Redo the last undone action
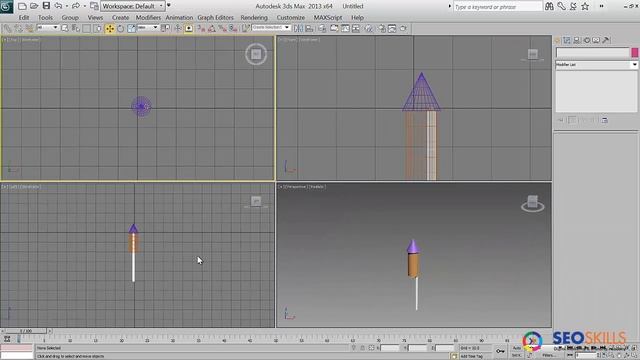Viewport: 640px width, 360px height. tap(76, 6)
